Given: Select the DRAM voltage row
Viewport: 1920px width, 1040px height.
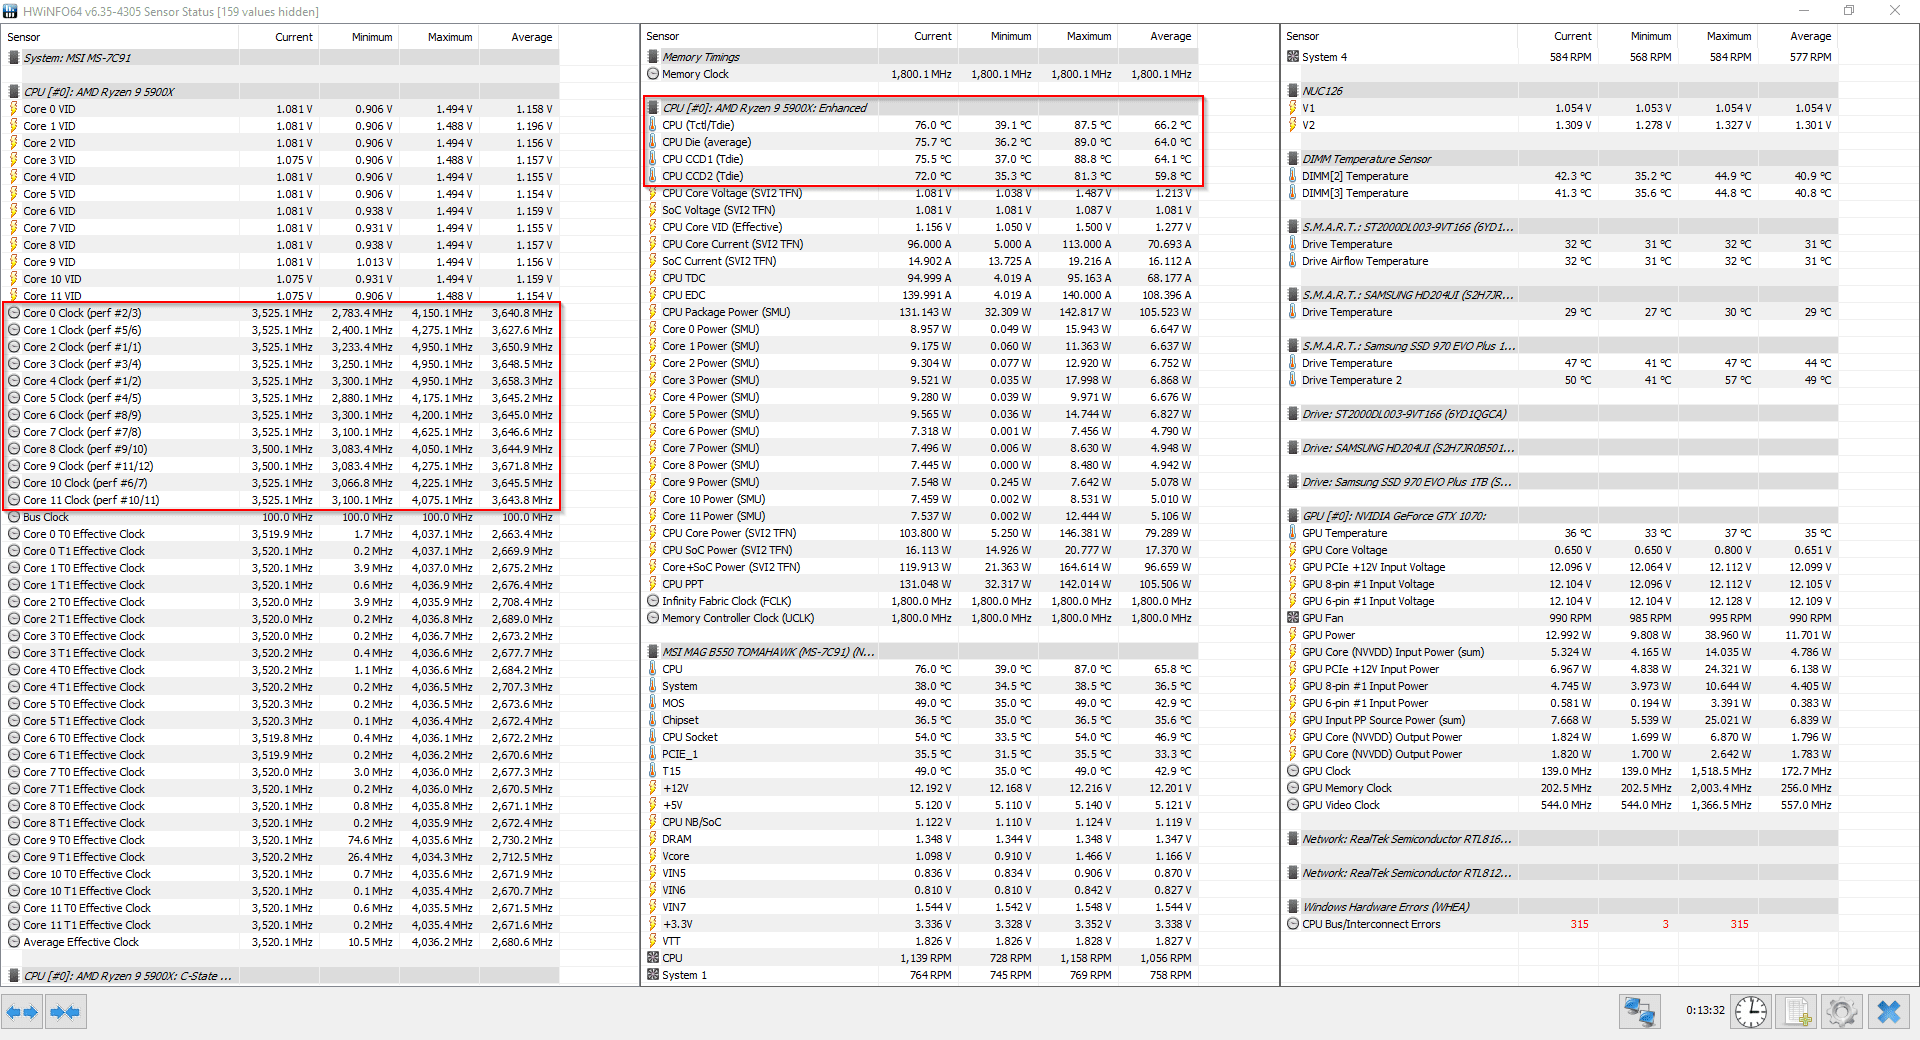Looking at the screenshot, I should pyautogui.click(x=920, y=839).
